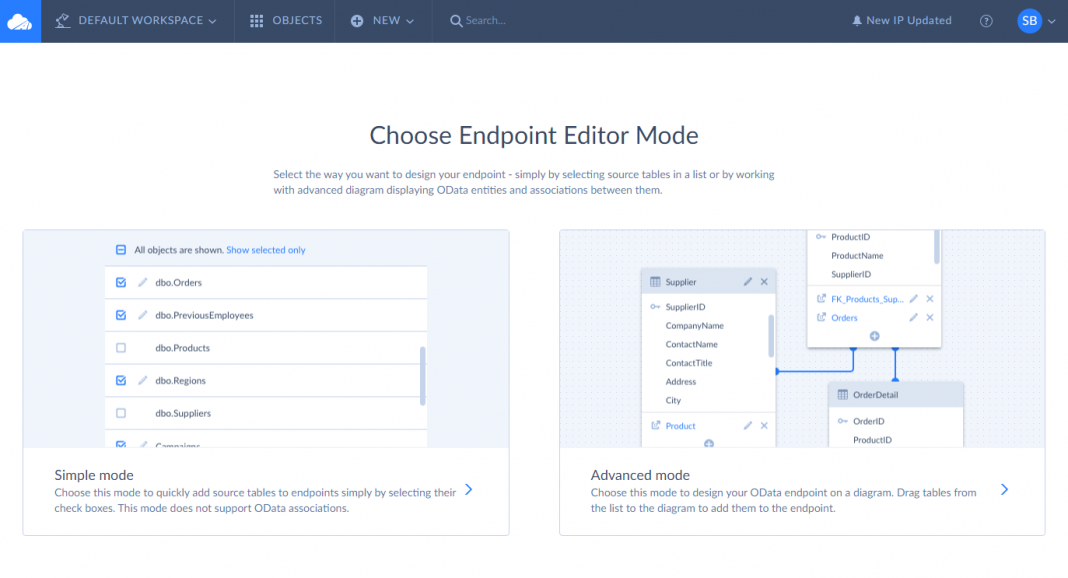Click the Skyvia cloud logo icon

pyautogui.click(x=20, y=21)
